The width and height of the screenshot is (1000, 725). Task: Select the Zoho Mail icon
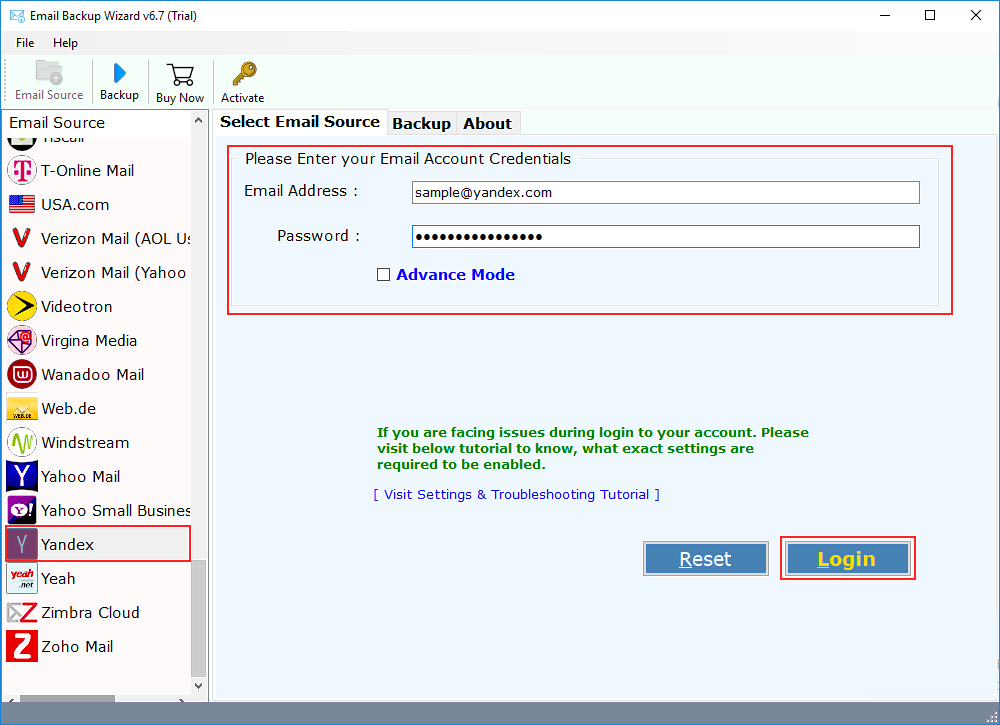[x=22, y=646]
